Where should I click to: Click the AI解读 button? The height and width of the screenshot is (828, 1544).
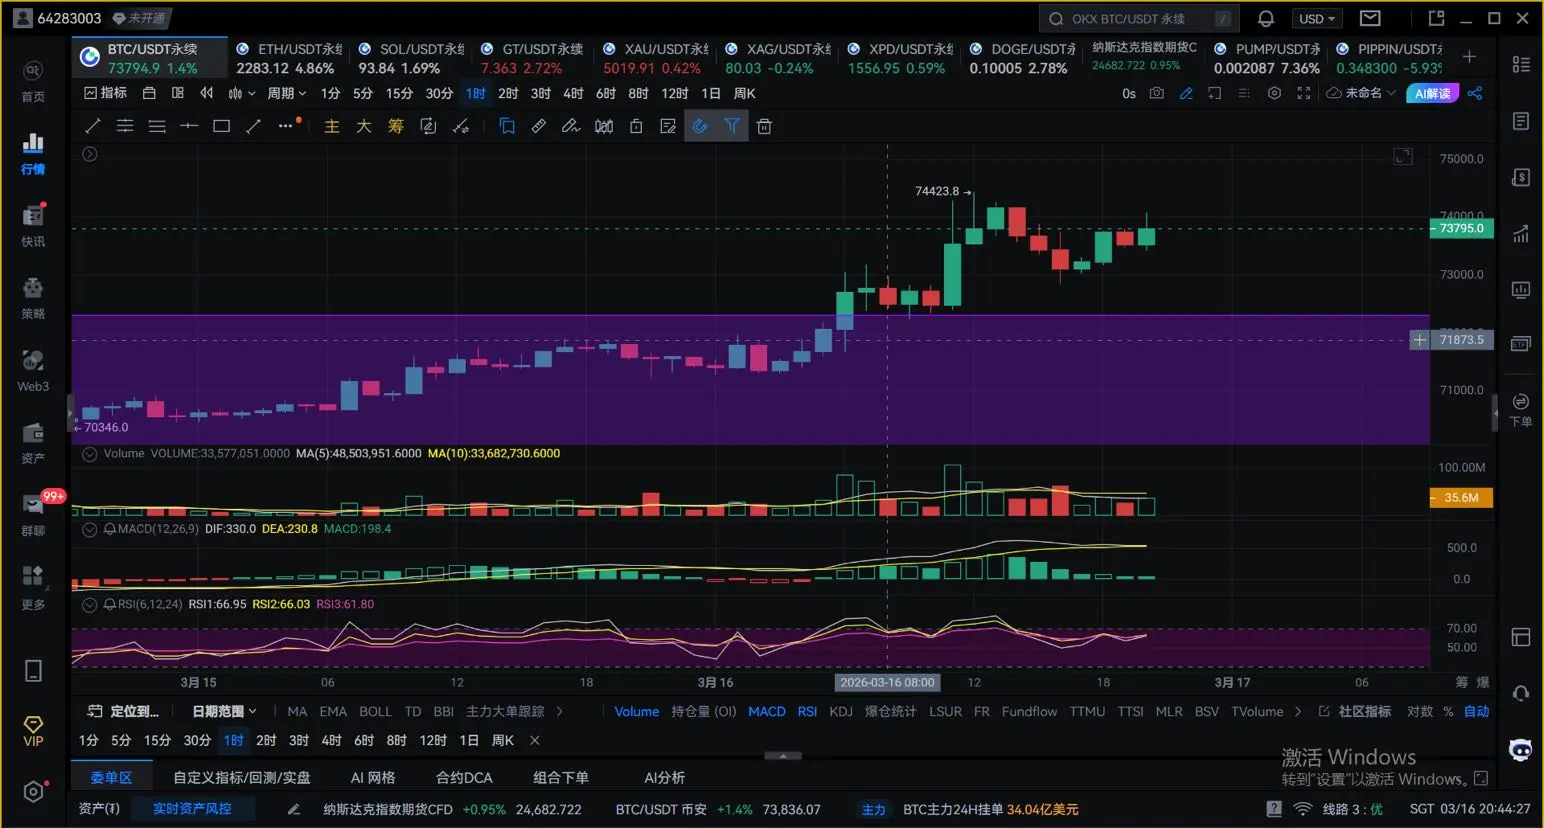(x=1433, y=93)
